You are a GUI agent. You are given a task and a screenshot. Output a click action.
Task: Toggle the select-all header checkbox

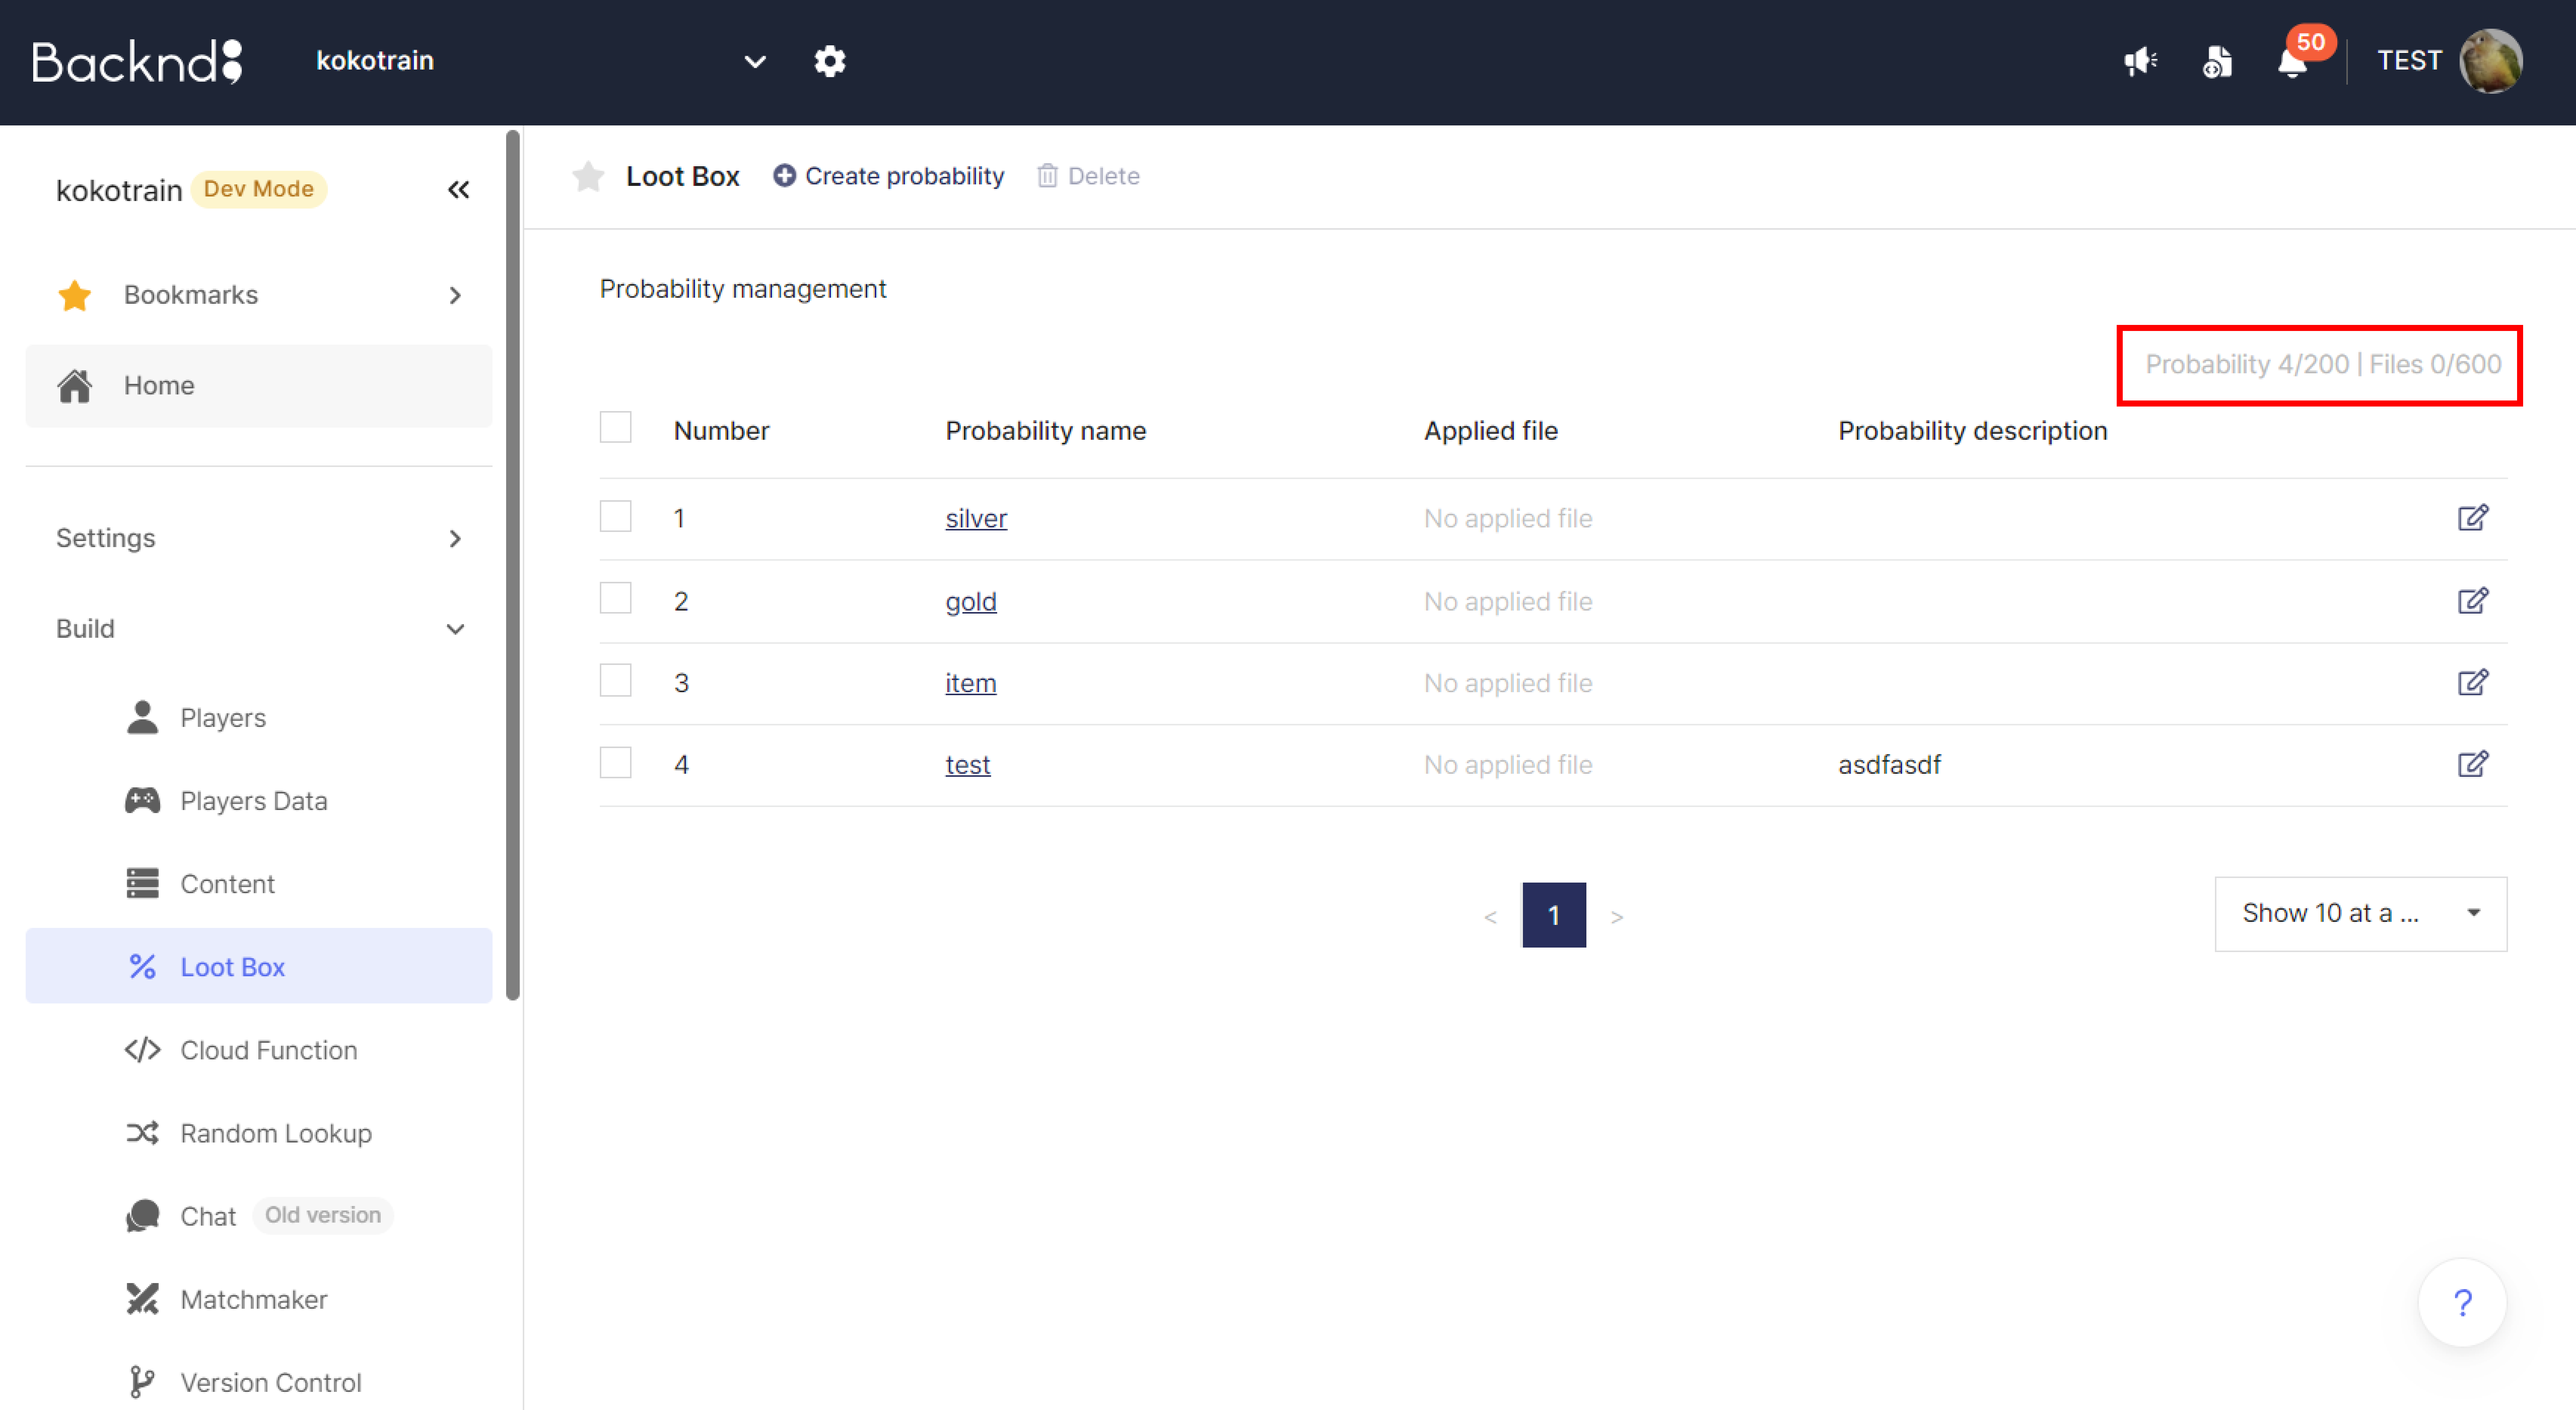(615, 427)
